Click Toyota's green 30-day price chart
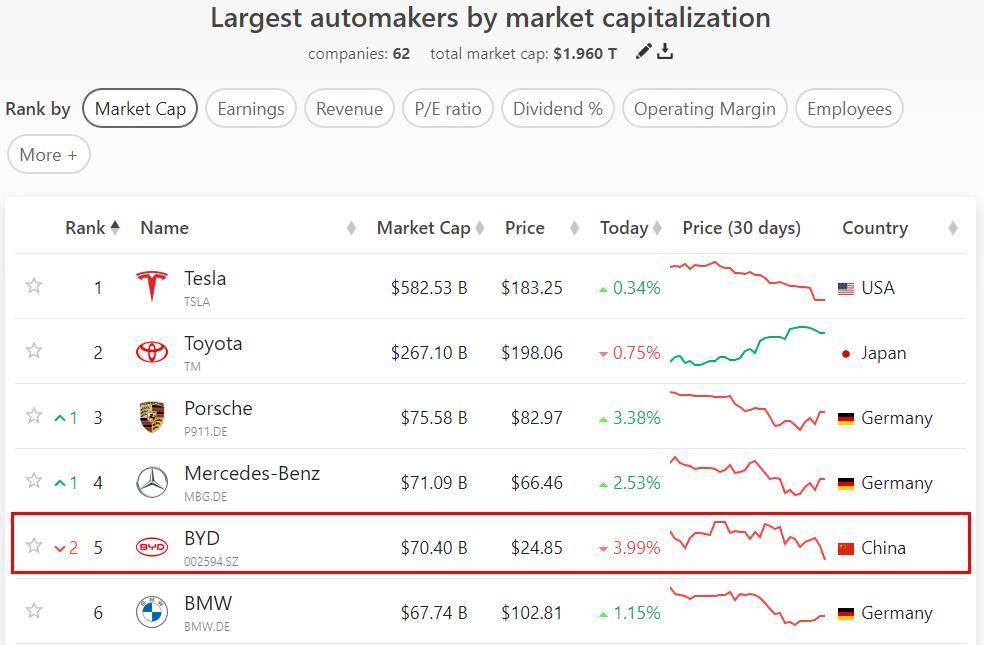The image size is (984, 645). point(747,346)
